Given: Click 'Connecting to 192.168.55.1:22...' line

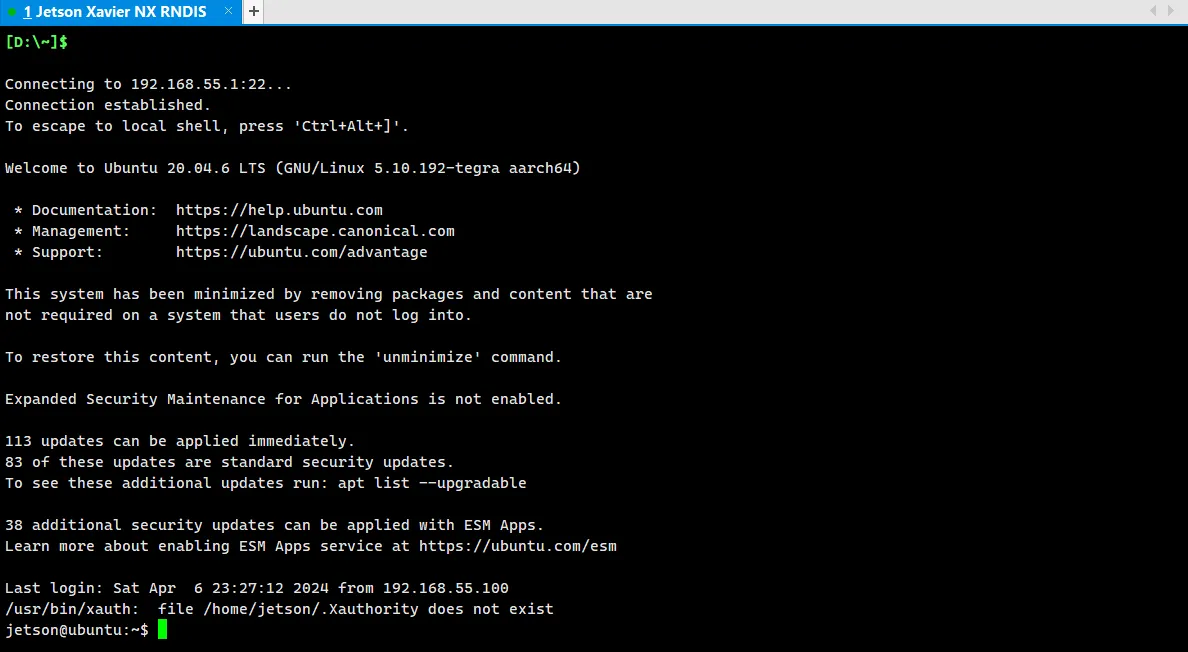Looking at the screenshot, I should (x=148, y=84).
